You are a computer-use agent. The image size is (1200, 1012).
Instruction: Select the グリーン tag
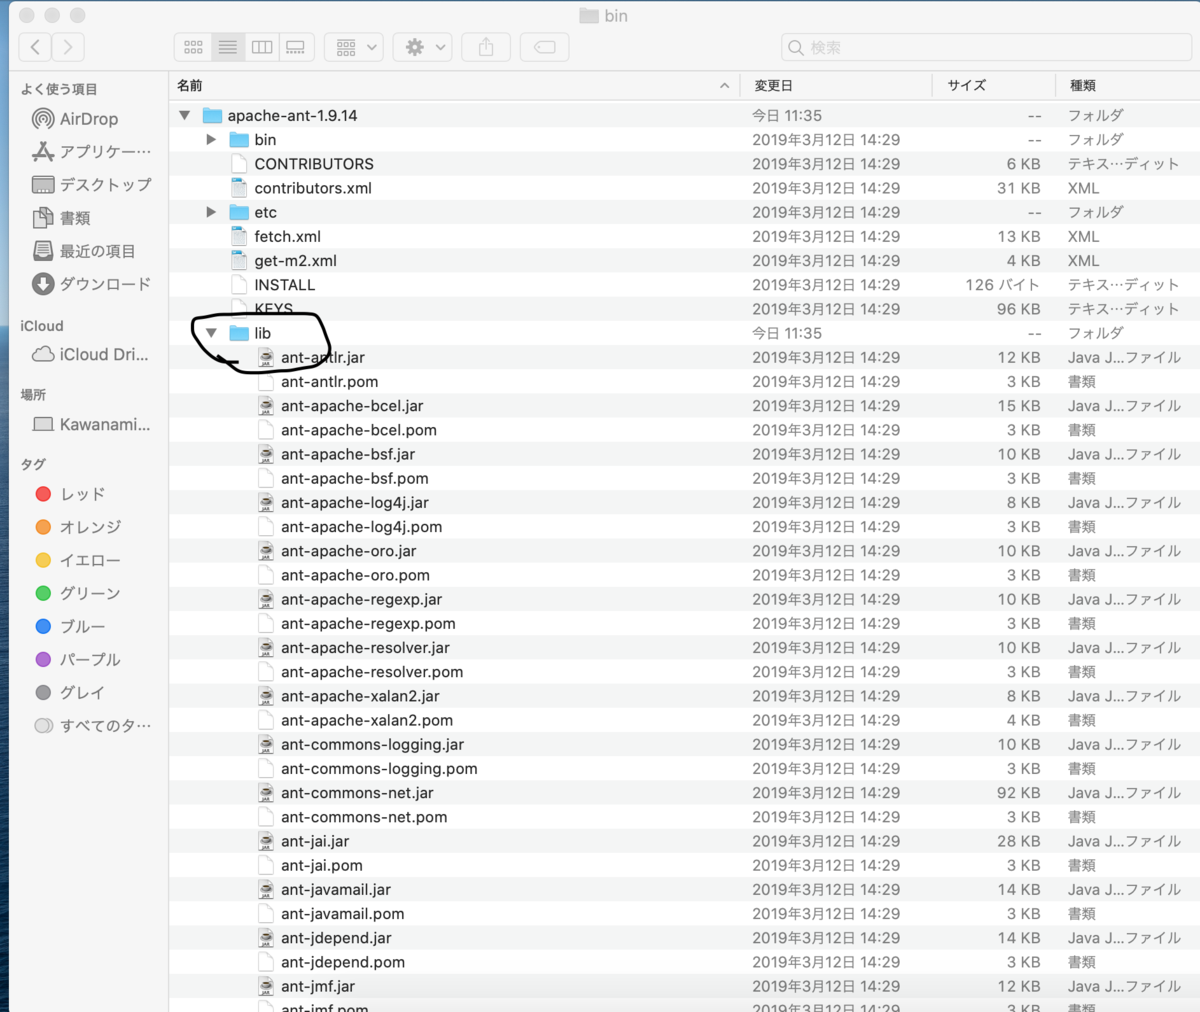click(x=77, y=593)
